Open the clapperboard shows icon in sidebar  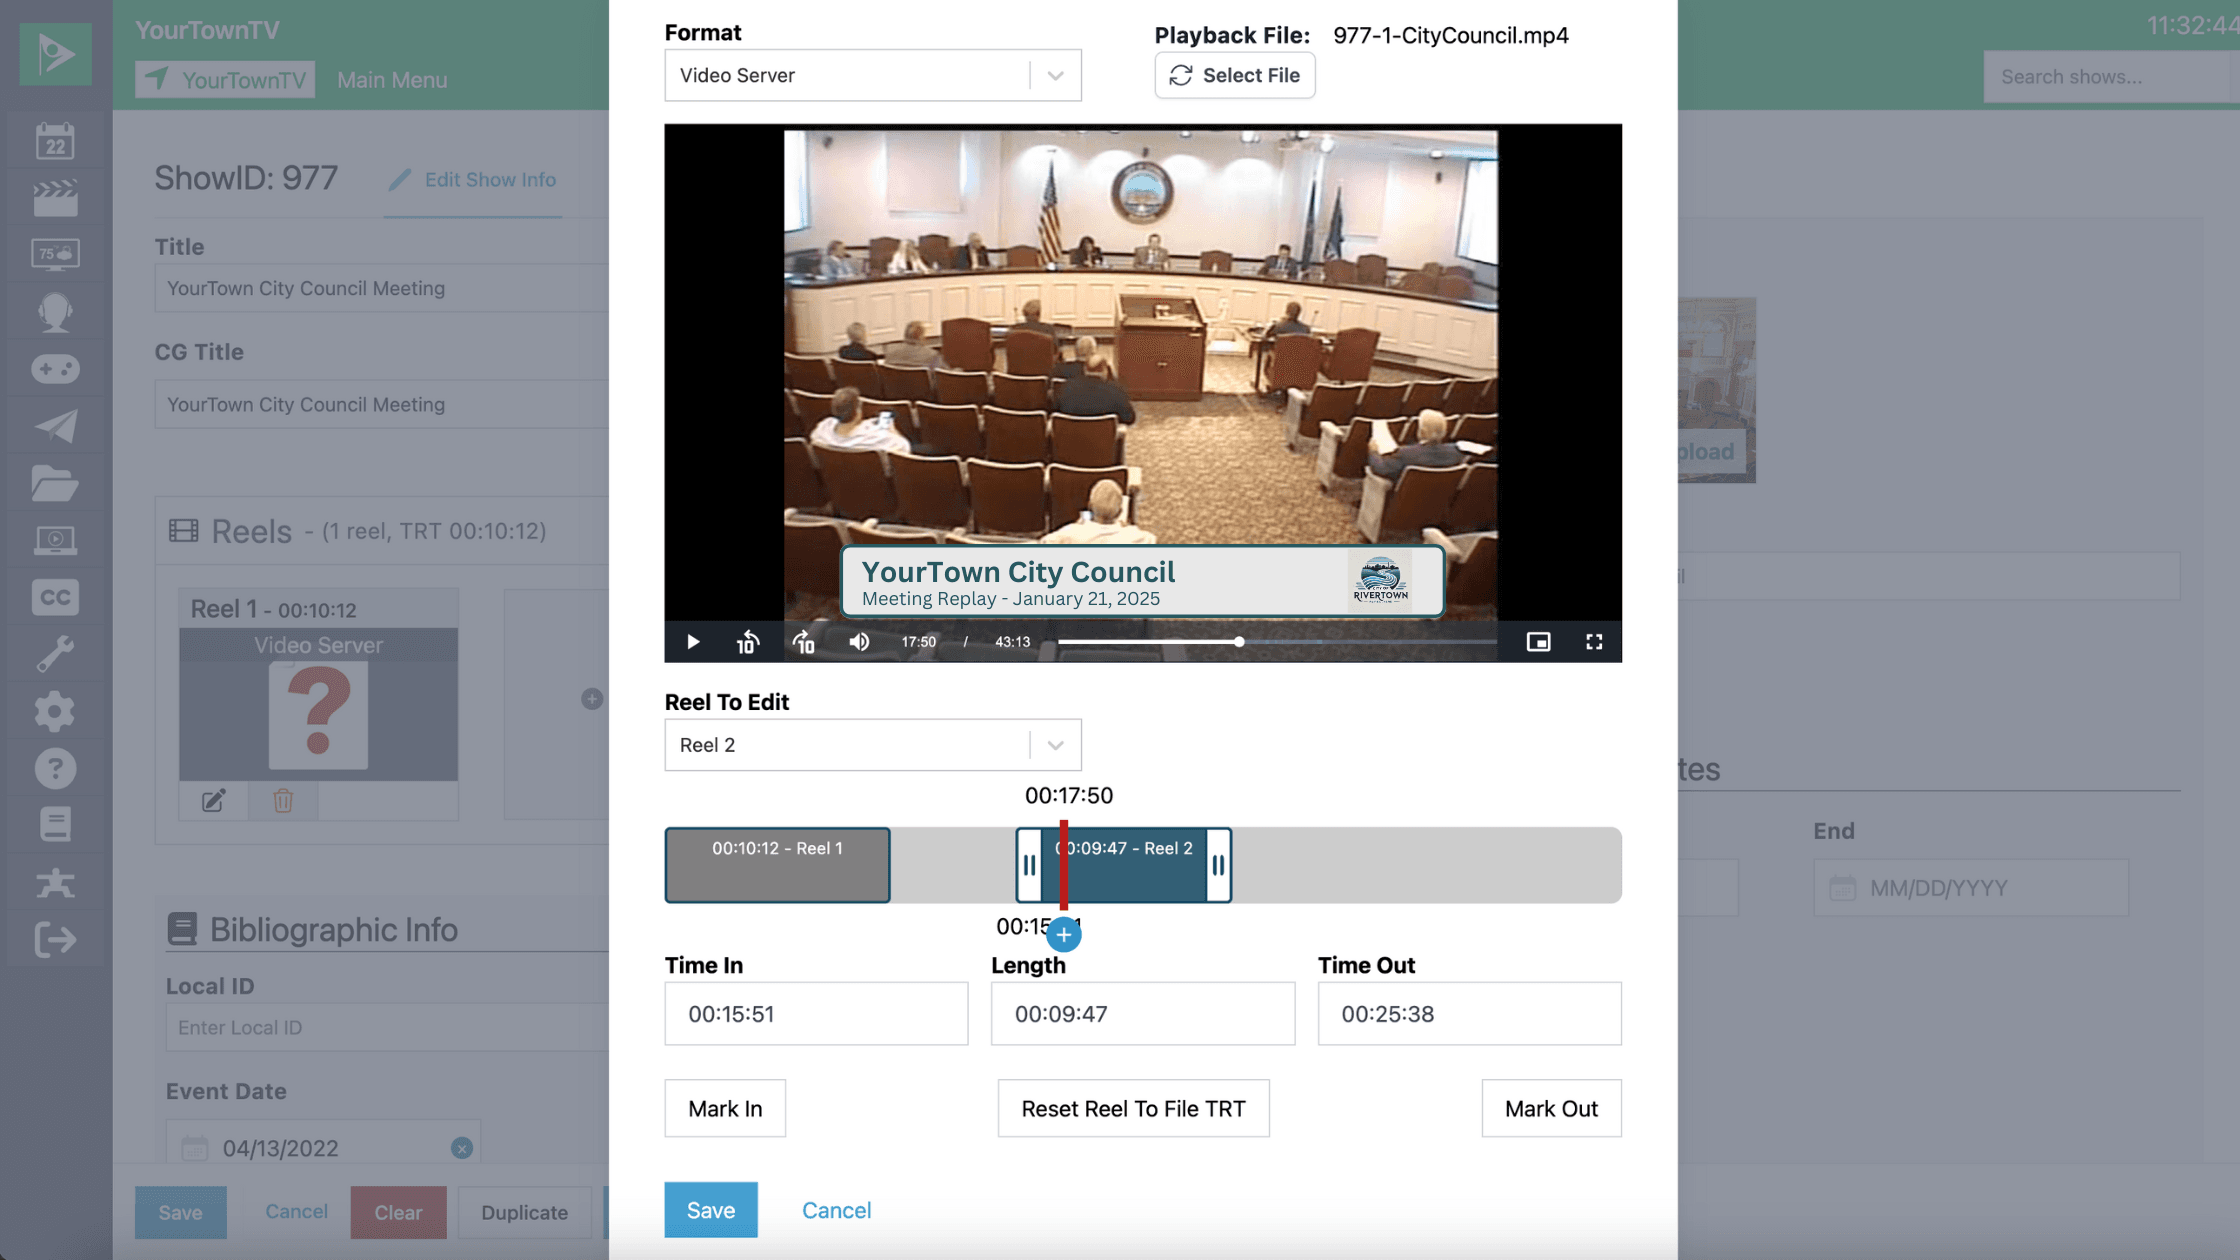coord(55,198)
